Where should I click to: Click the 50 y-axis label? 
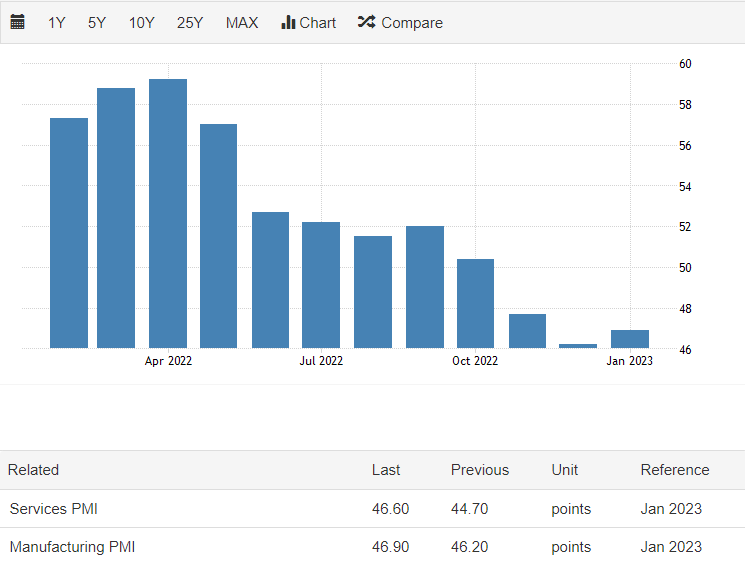(685, 268)
